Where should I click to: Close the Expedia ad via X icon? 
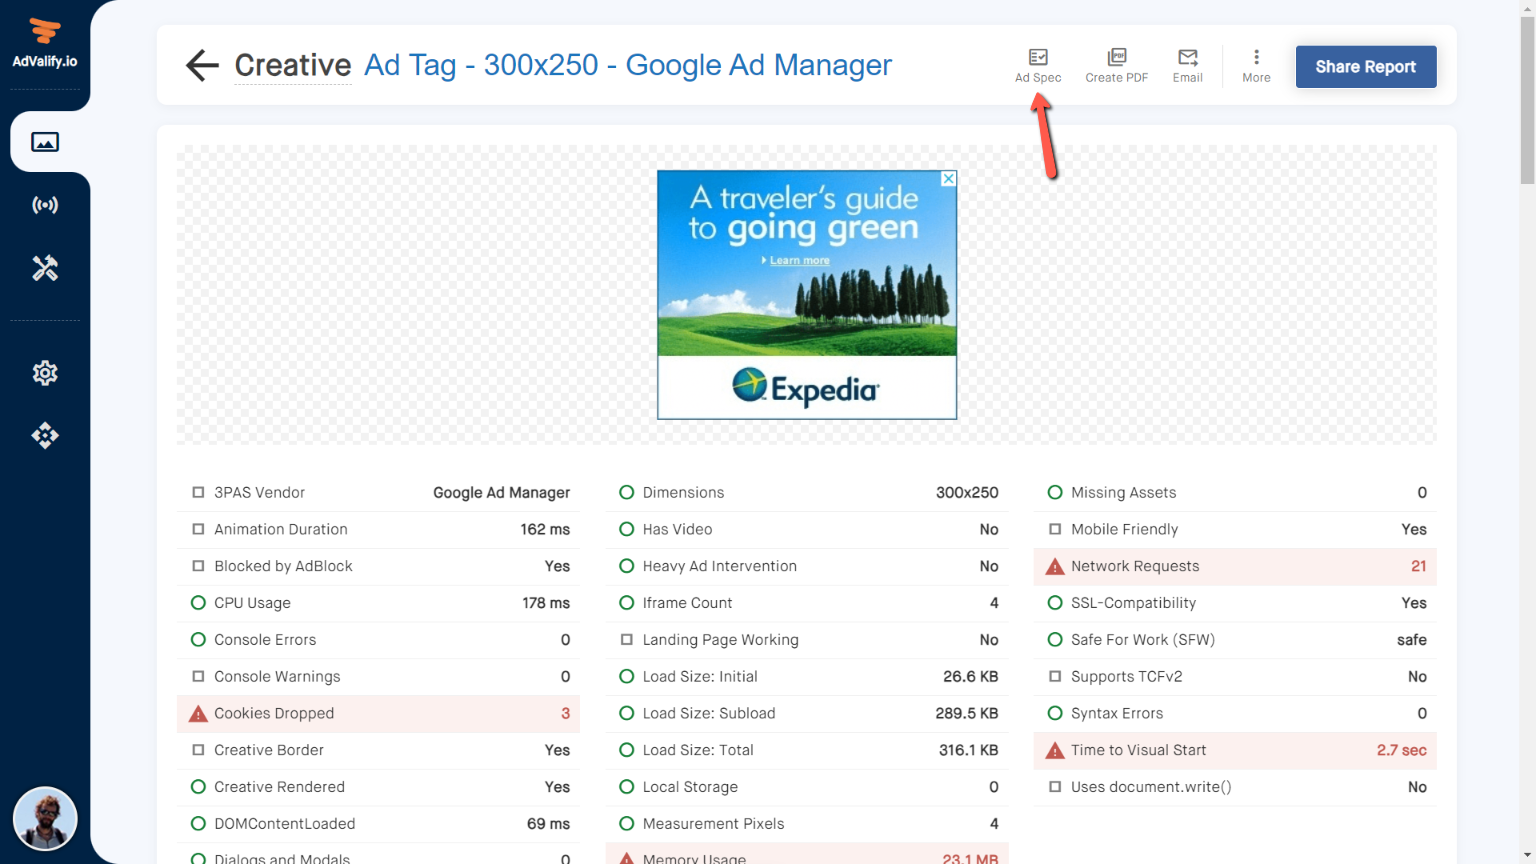pos(949,178)
